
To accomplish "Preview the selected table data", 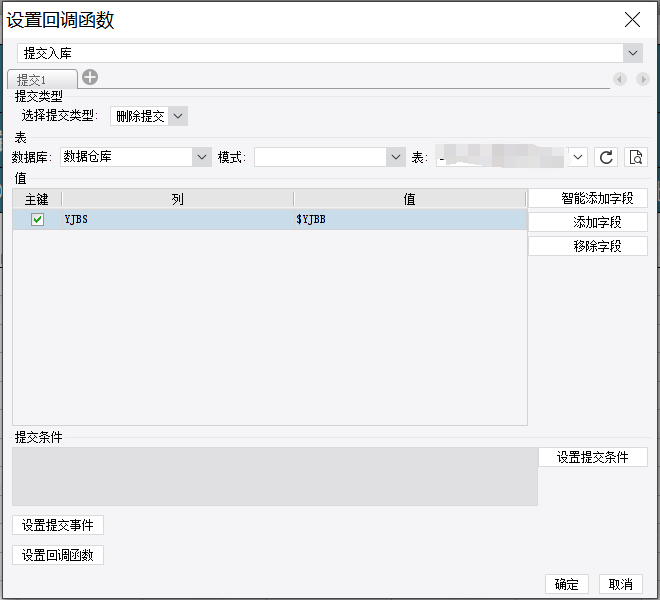I will 635,157.
